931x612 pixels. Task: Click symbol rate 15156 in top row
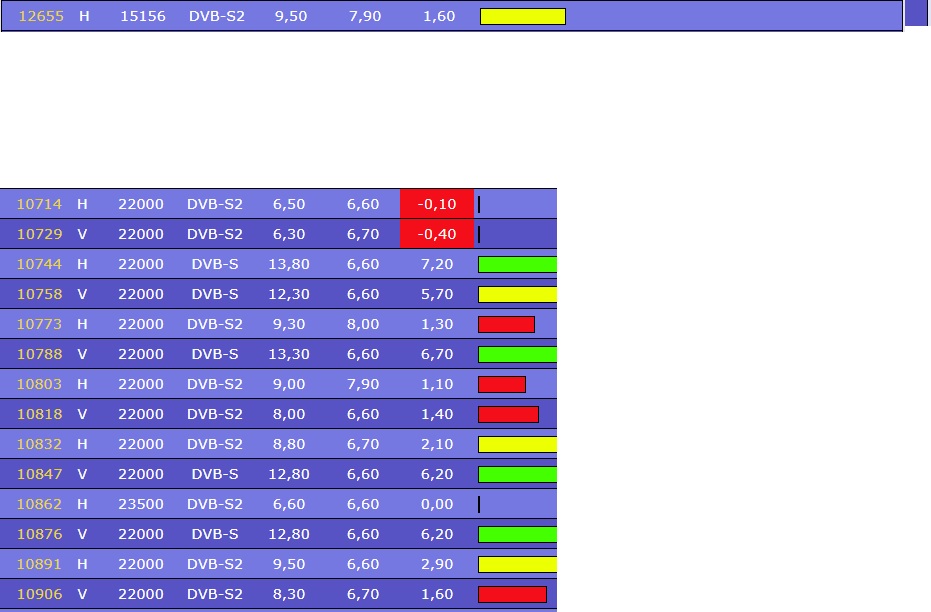tap(142, 16)
